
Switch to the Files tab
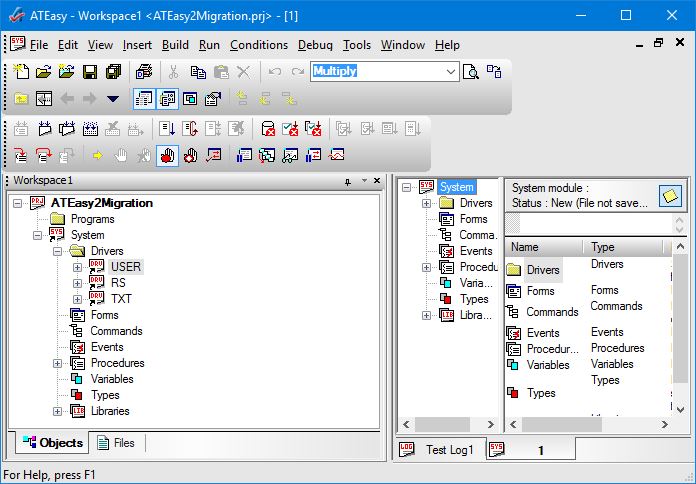(x=116, y=443)
